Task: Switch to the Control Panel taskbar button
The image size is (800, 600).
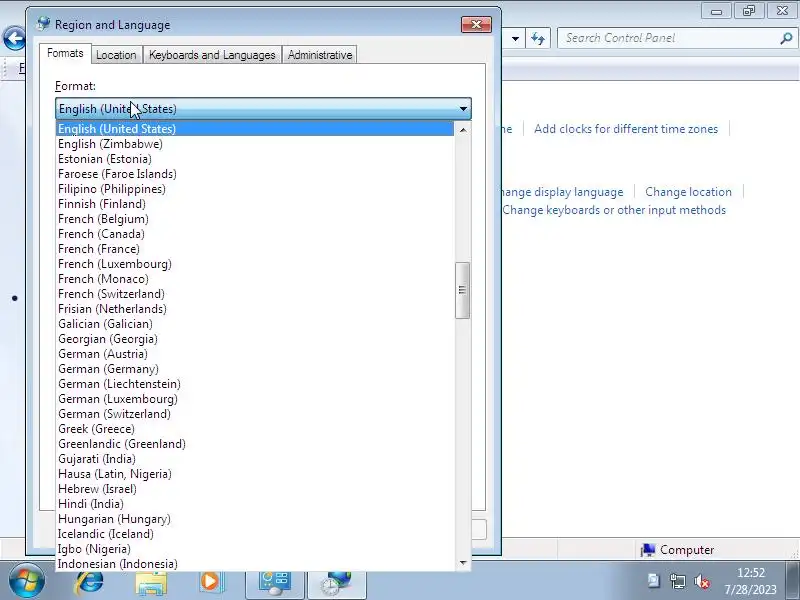Action: [x=275, y=583]
